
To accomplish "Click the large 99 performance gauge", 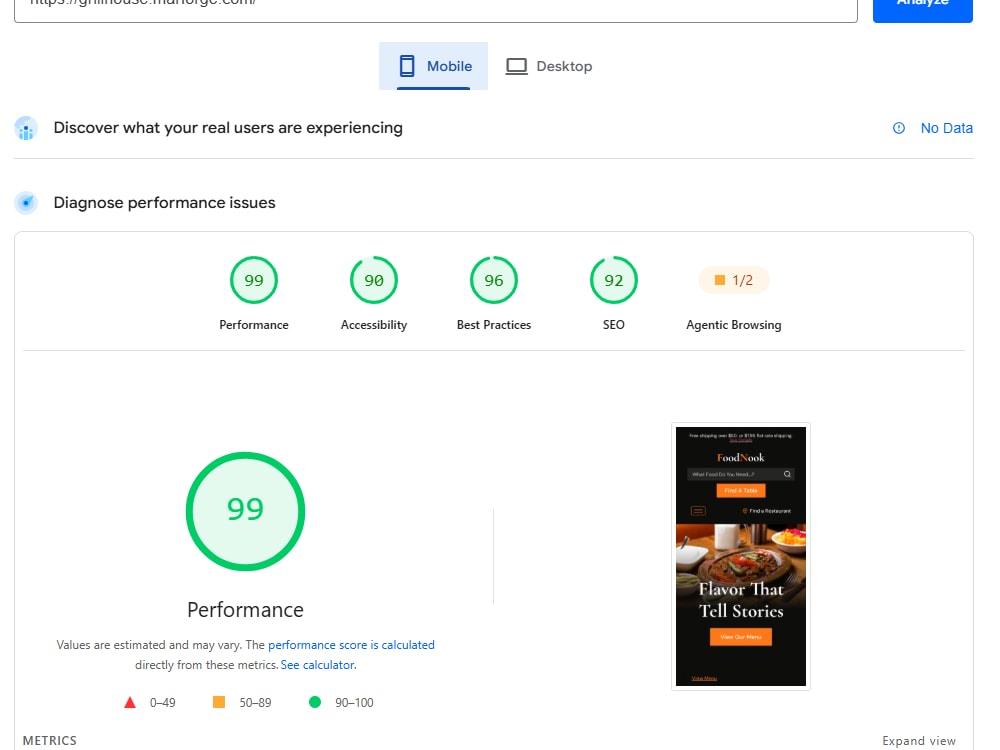I will 246,511.
